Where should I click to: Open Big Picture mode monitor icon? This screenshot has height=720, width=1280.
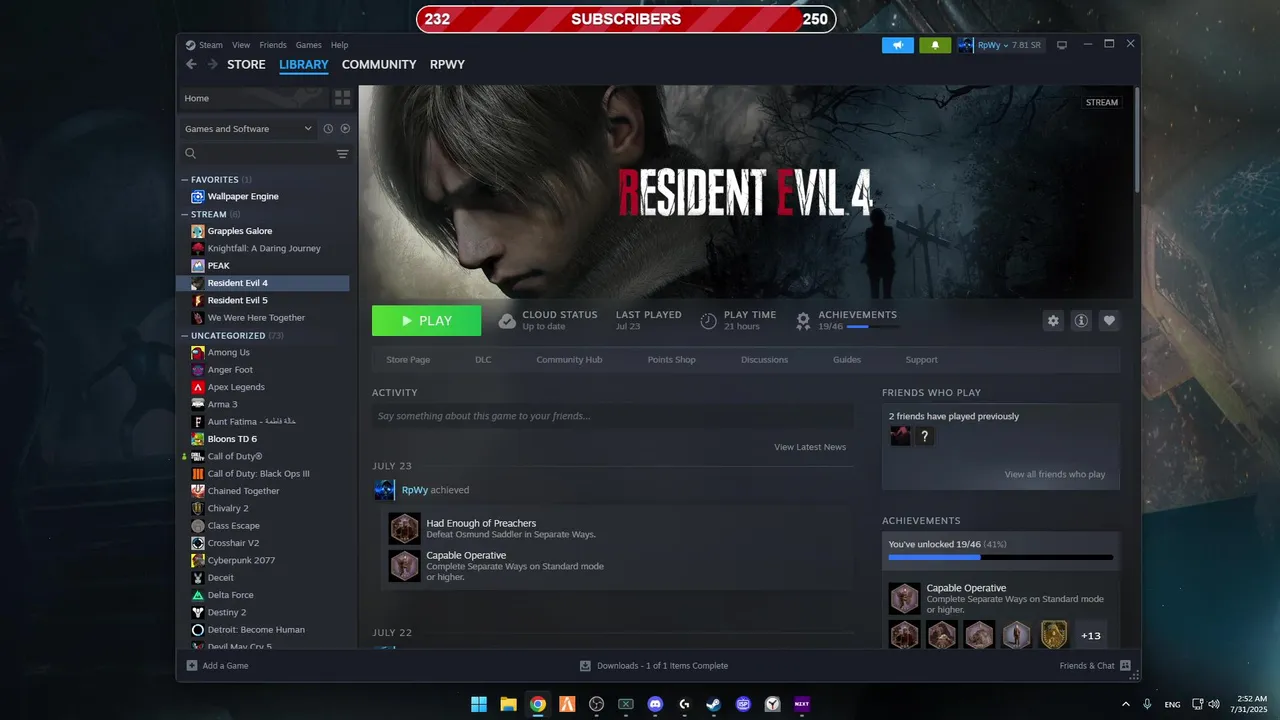(1062, 45)
